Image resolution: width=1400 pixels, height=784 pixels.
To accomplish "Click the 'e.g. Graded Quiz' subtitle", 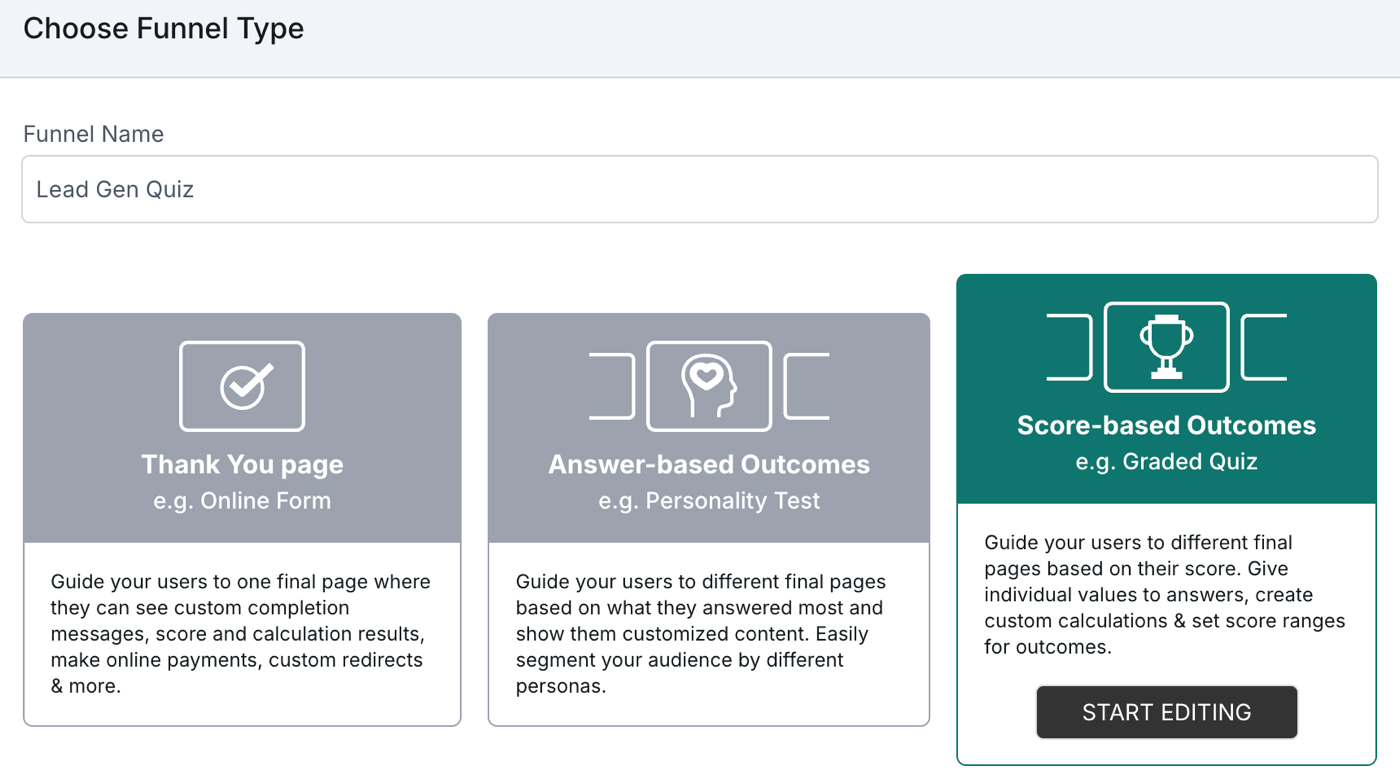I will point(1167,461).
